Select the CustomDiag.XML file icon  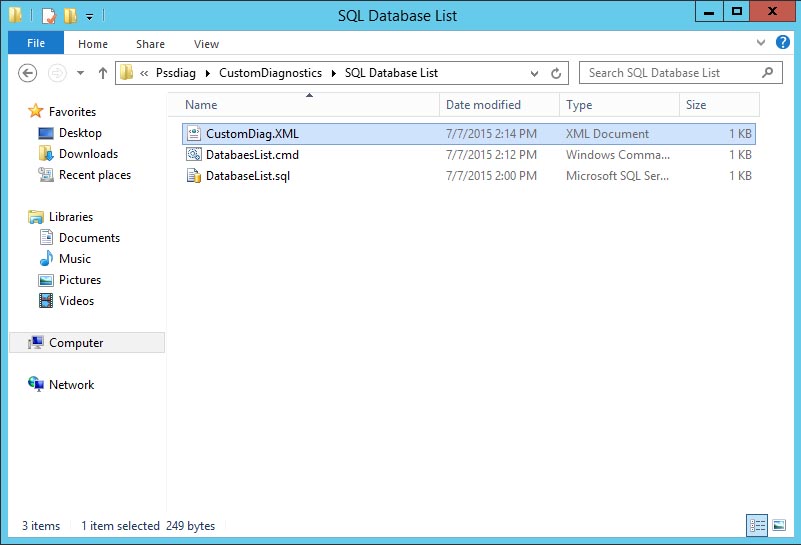point(194,133)
